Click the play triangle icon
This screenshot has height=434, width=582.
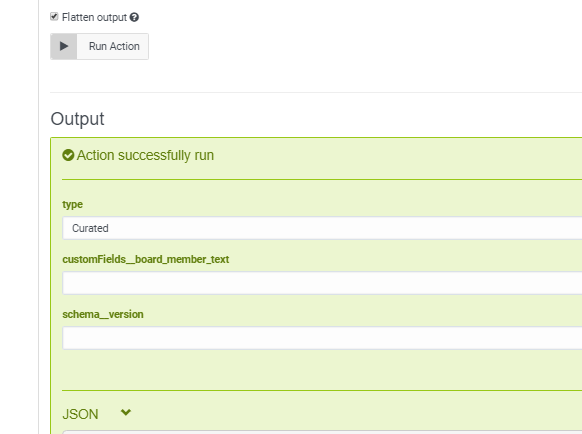(64, 46)
